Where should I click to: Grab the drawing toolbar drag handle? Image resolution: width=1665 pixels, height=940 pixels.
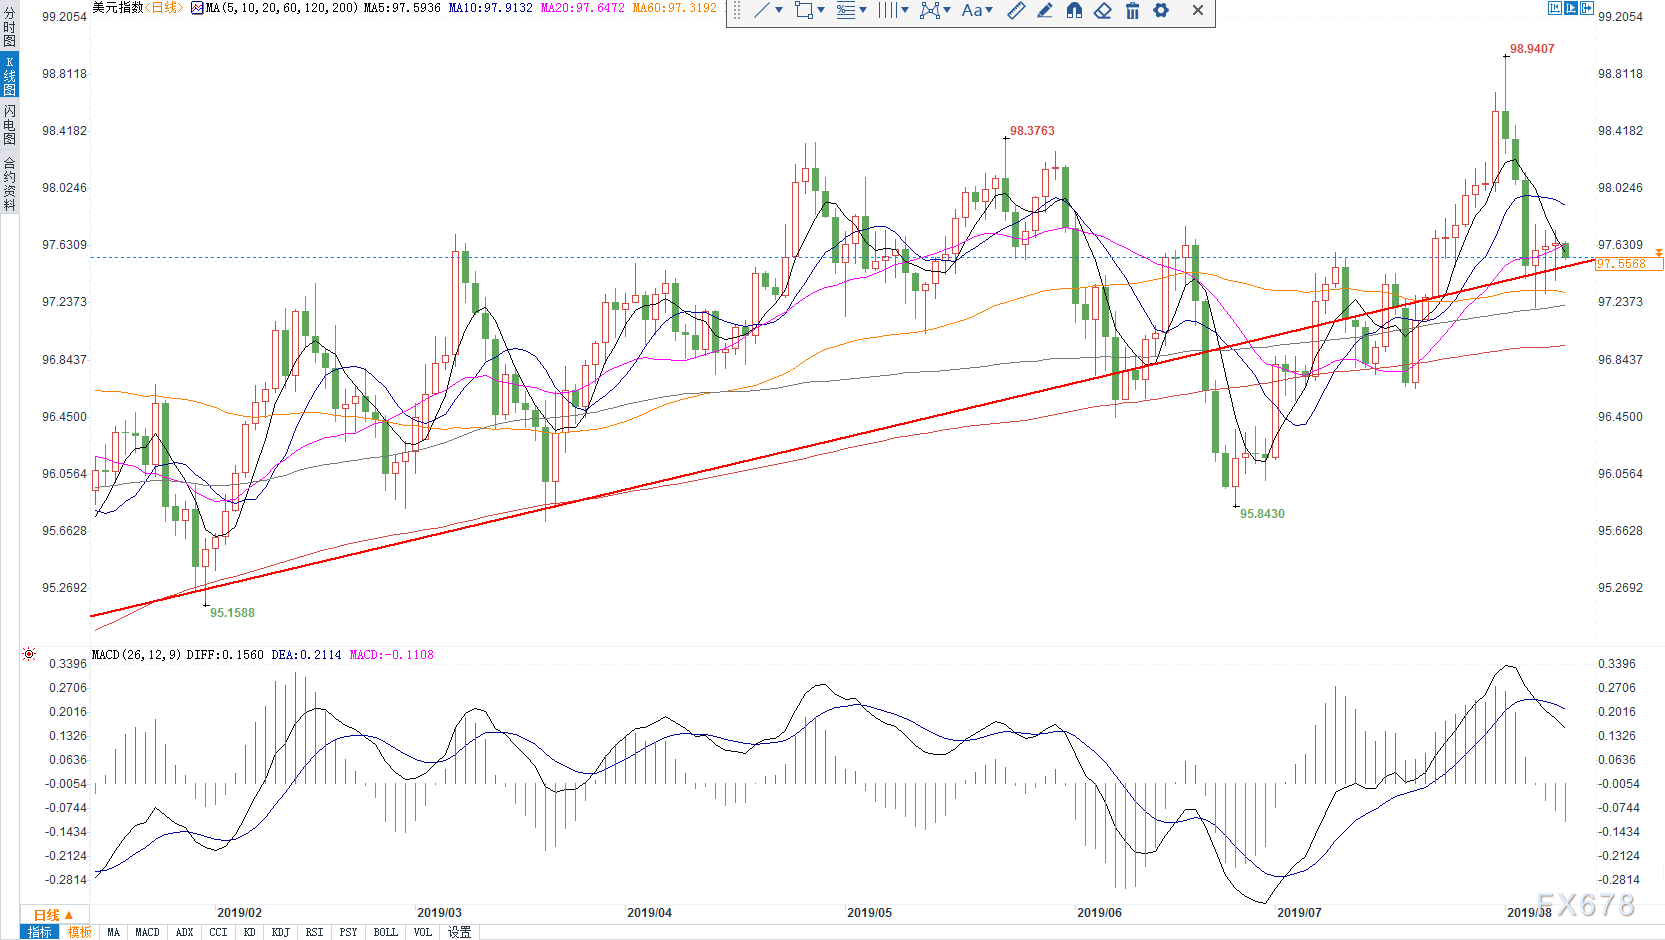[x=737, y=10]
